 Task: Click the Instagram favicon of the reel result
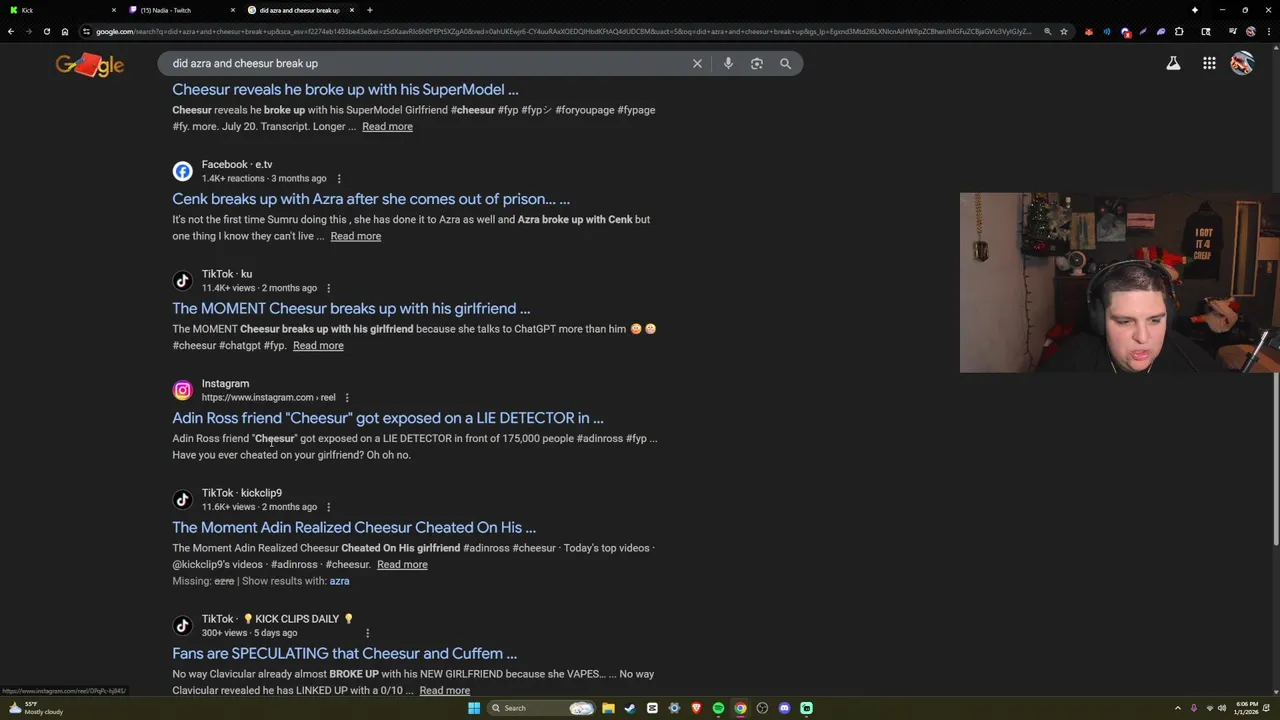tap(182, 390)
